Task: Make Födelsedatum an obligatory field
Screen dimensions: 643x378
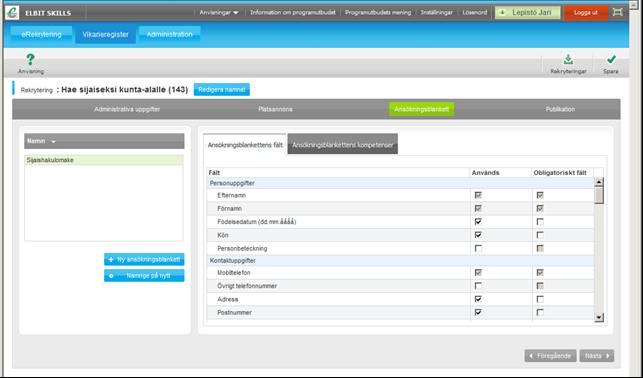Action: (x=540, y=222)
